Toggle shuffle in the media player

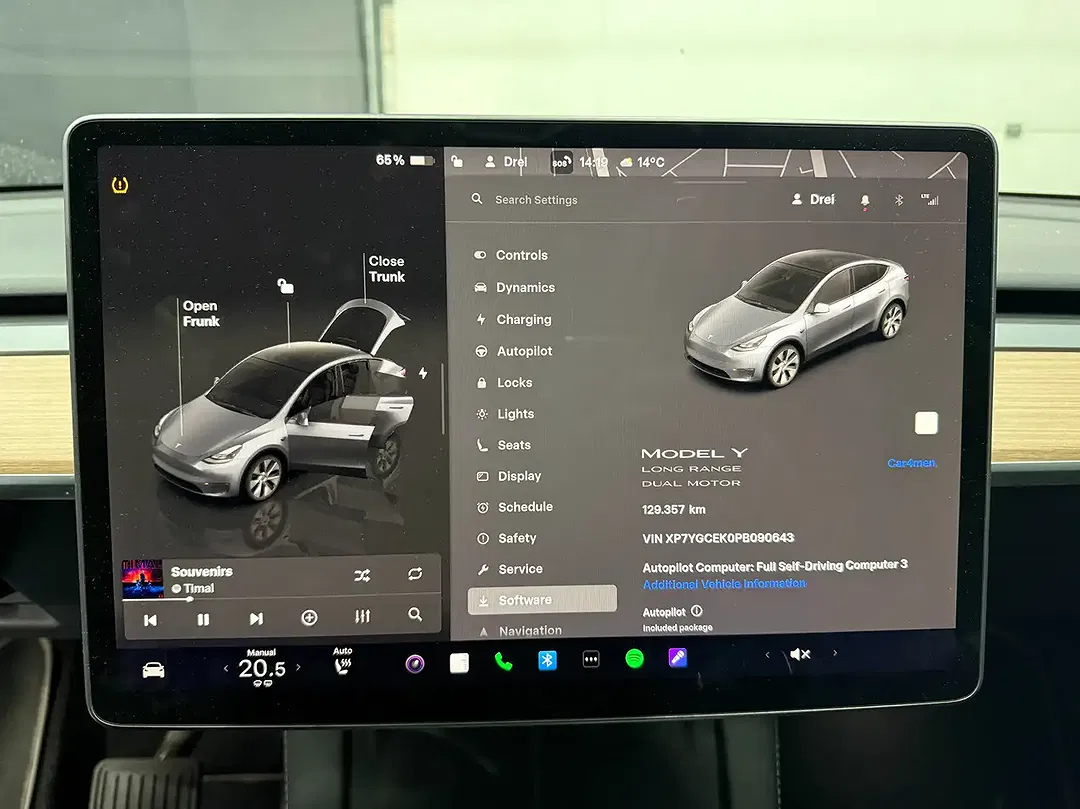click(x=362, y=575)
